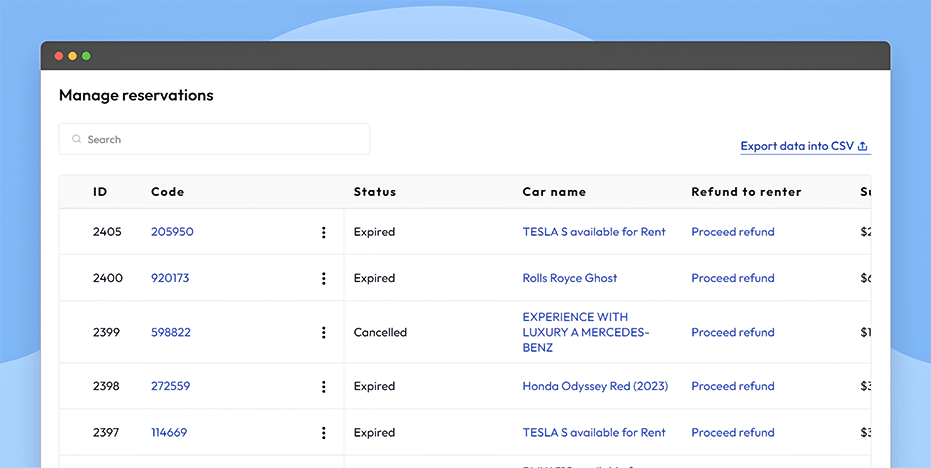Screen dimensions: 931x468
Task: Open TESLA S car link in row 2405
Action: pyautogui.click(x=594, y=232)
